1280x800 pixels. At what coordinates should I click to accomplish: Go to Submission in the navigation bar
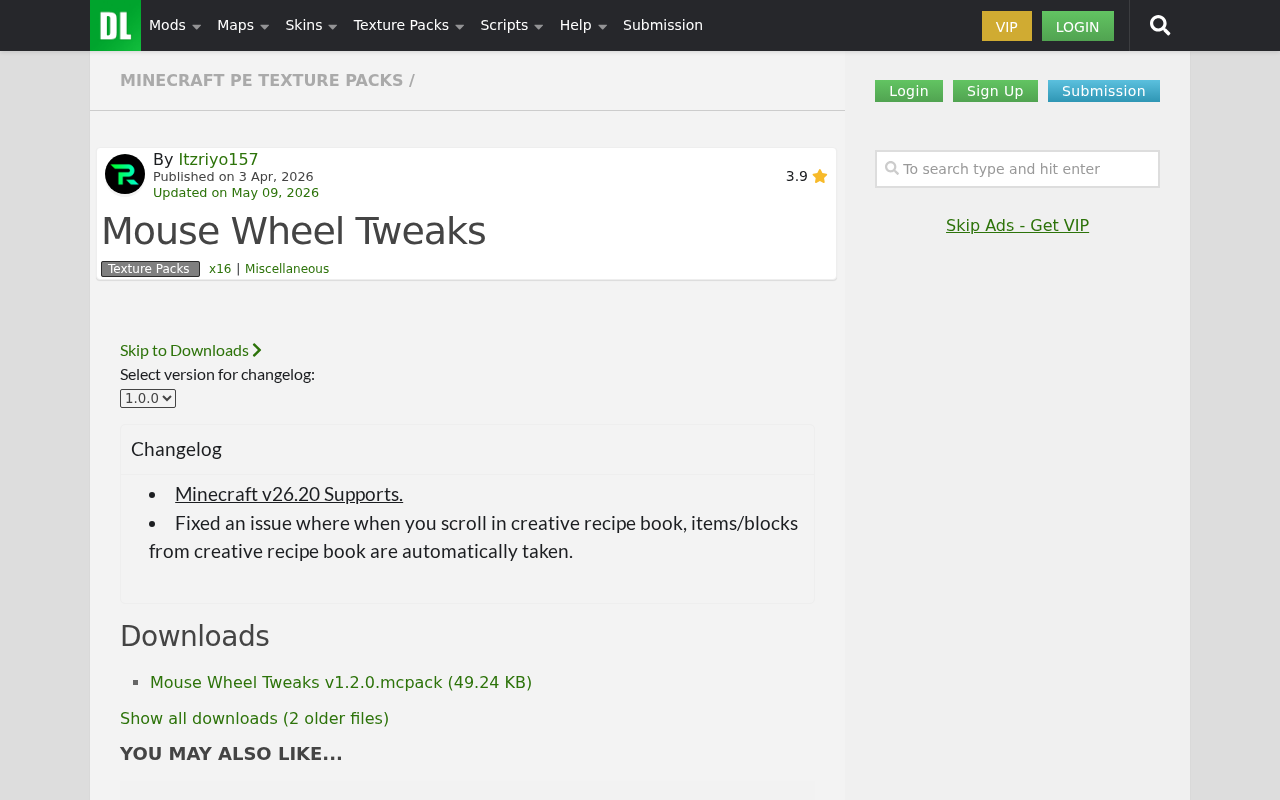[x=663, y=26]
